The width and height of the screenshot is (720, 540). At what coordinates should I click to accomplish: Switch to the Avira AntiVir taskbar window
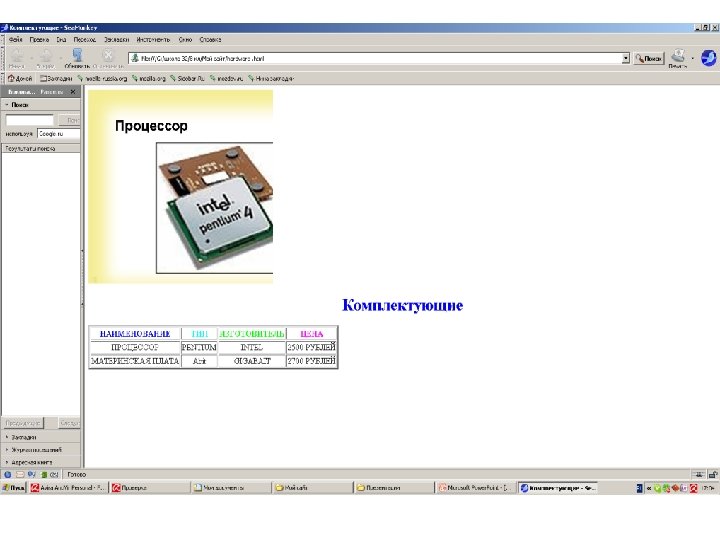[x=68, y=488]
